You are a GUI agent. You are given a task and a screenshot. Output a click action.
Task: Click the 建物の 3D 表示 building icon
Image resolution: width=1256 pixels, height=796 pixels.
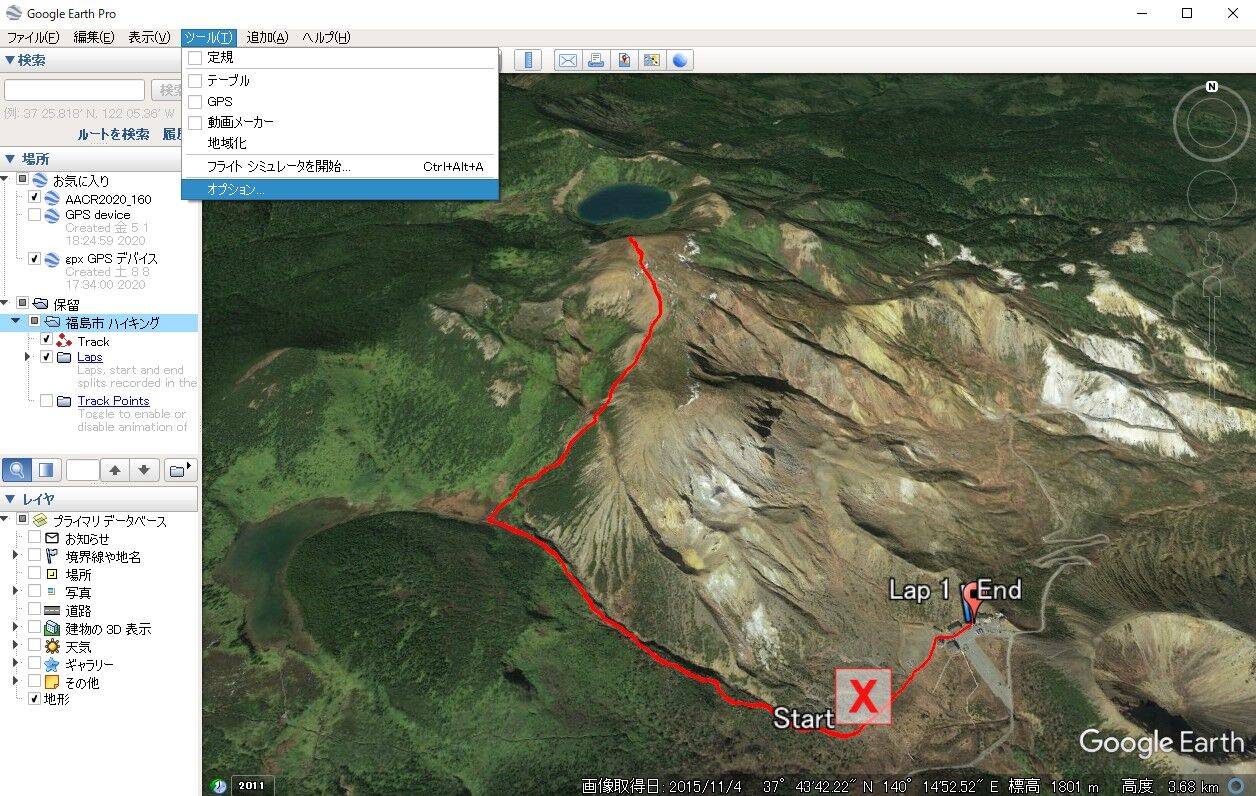pyautogui.click(x=52, y=629)
